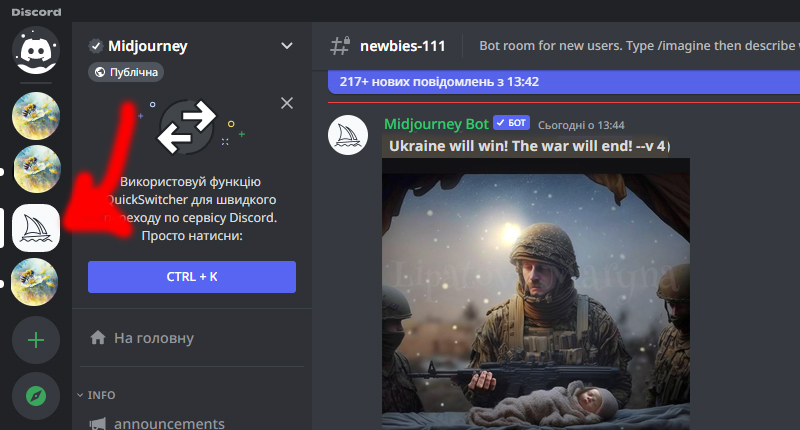The height and width of the screenshot is (430, 800).
Task: Open the generated soldier image thumbnail
Action: click(536, 294)
